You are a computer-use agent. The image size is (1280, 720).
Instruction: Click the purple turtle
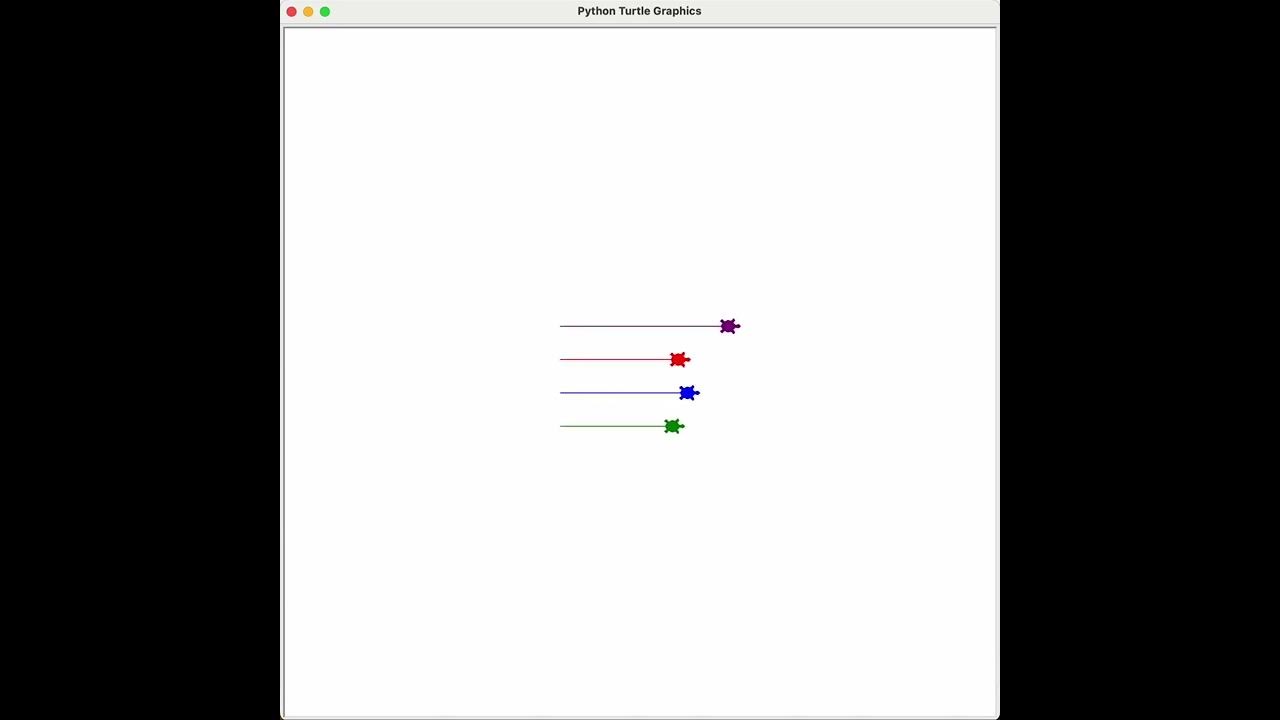coord(729,326)
